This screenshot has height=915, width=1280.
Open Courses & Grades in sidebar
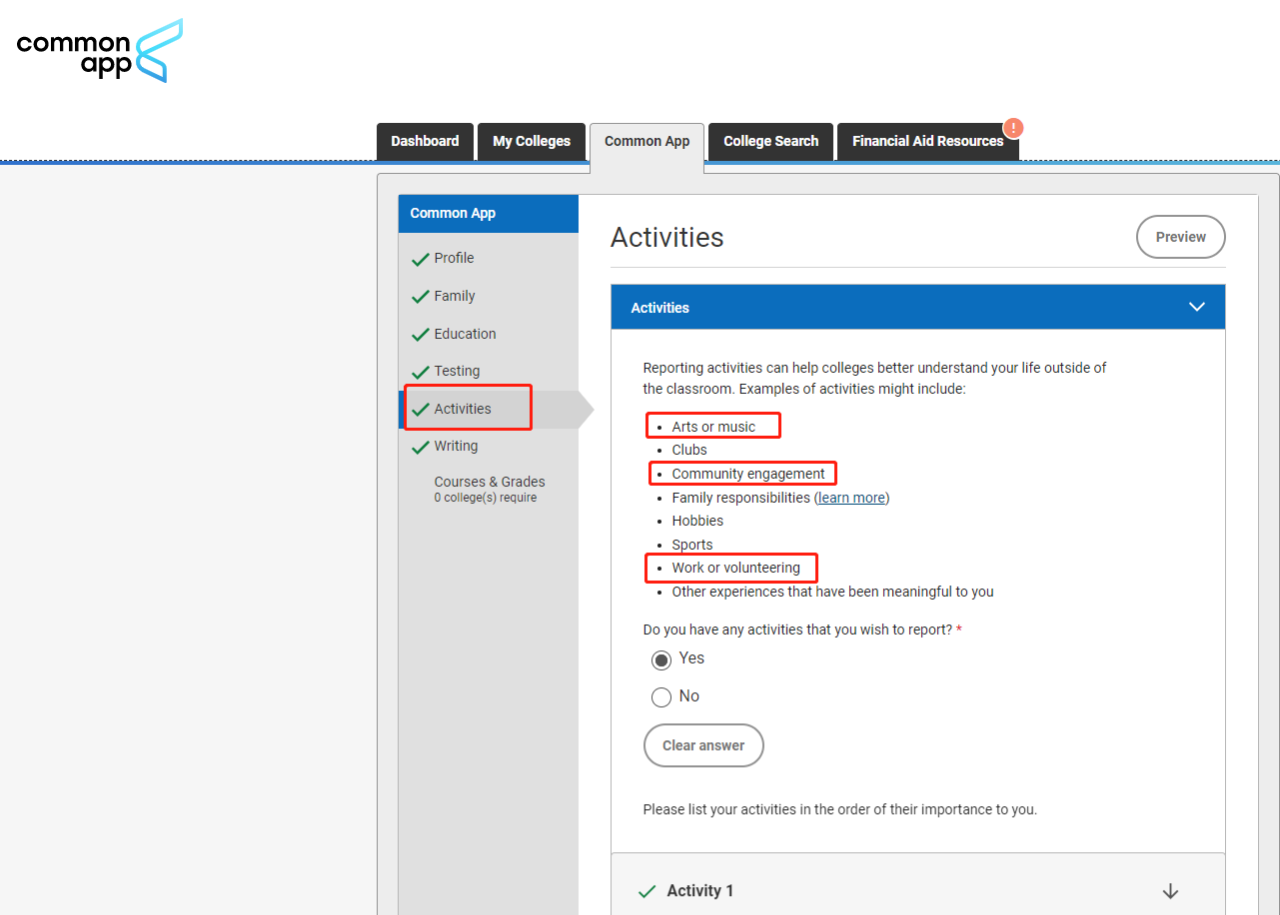(489, 482)
